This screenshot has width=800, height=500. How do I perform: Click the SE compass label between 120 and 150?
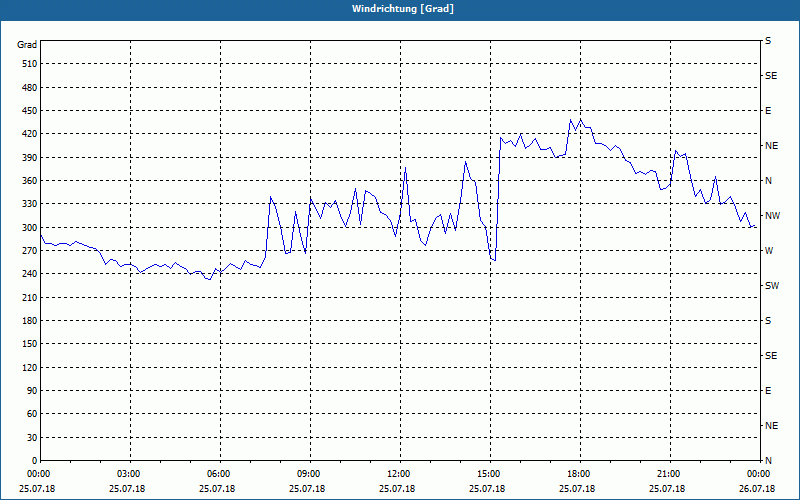pos(771,356)
